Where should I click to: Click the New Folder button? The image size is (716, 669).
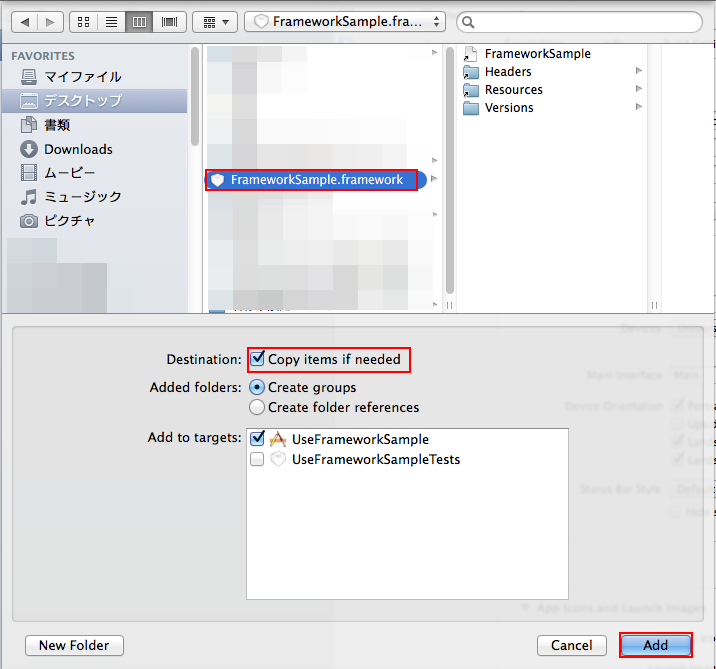point(74,645)
